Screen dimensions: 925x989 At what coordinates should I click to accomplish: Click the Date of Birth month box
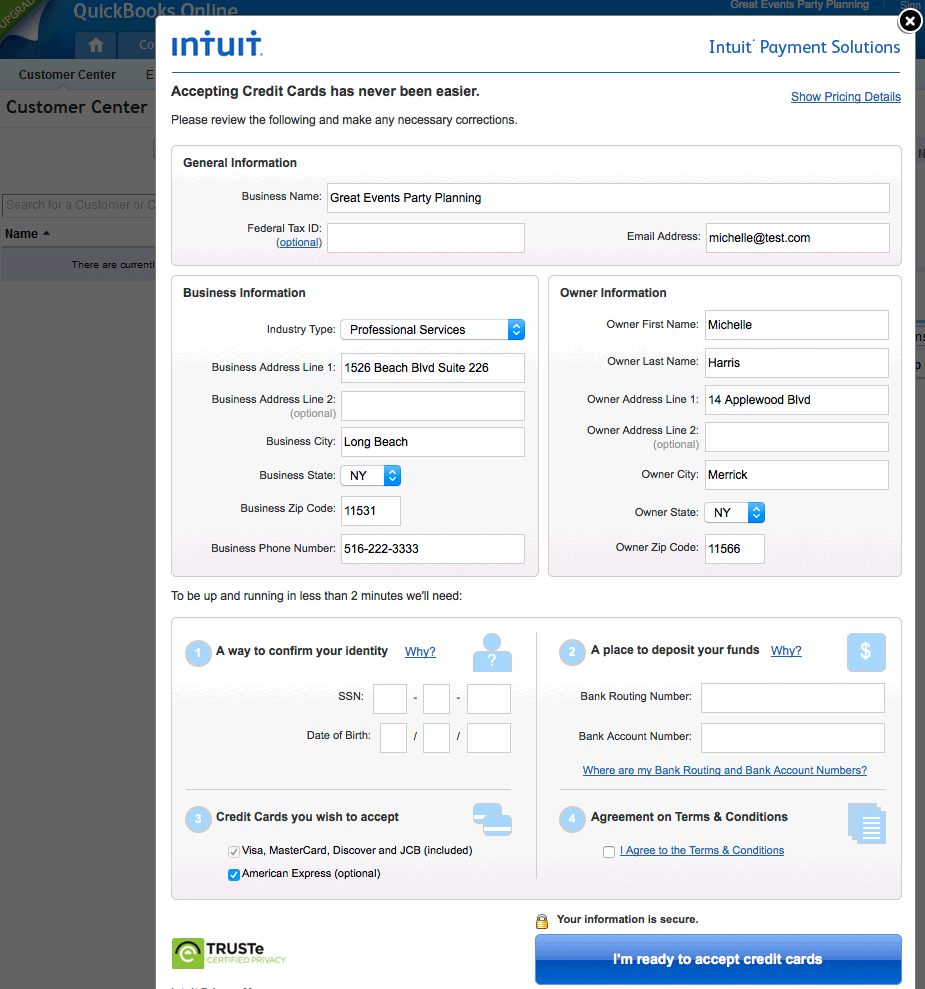[393, 738]
